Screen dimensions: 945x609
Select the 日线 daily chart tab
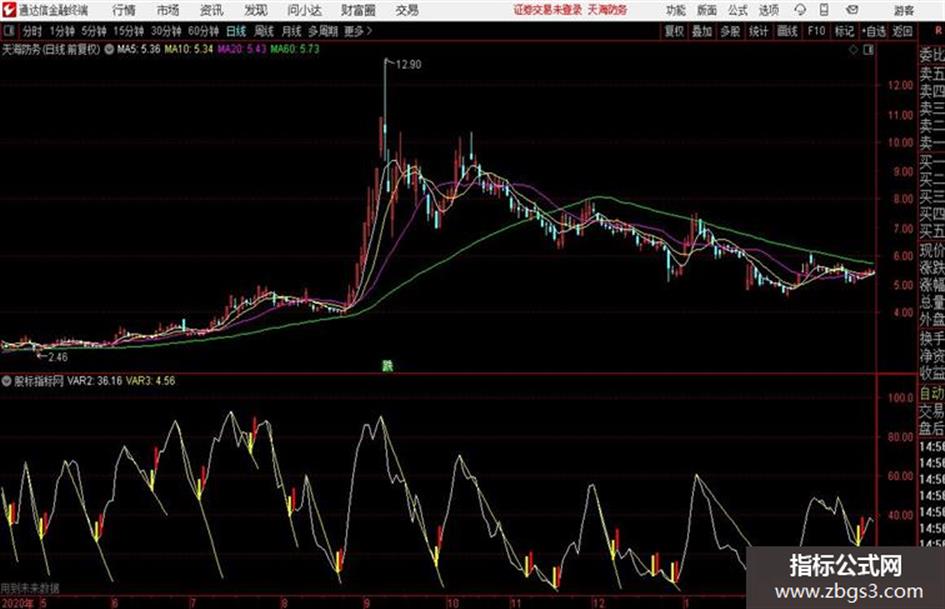coord(236,31)
